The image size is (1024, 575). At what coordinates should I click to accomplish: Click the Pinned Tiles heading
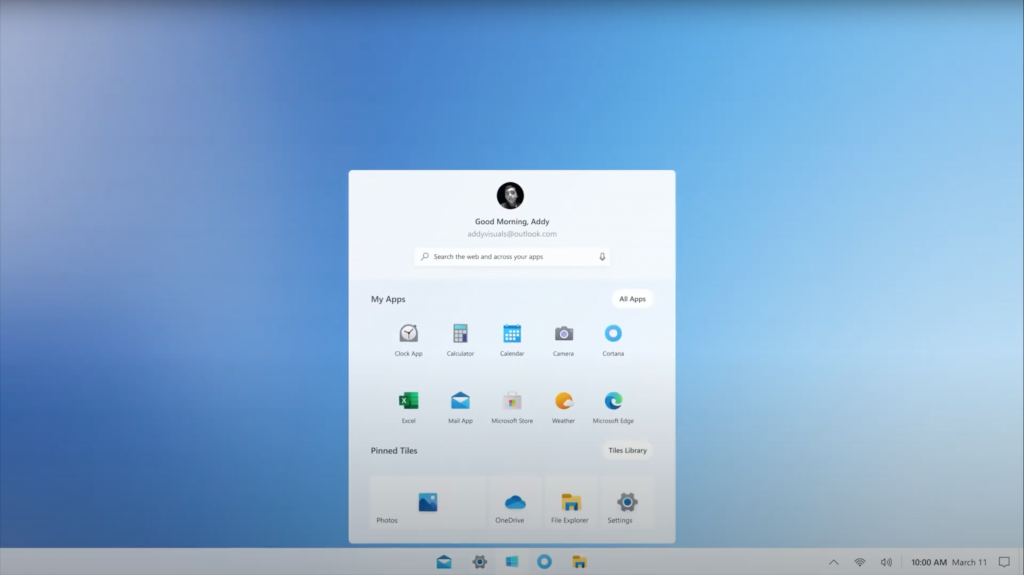click(x=394, y=451)
